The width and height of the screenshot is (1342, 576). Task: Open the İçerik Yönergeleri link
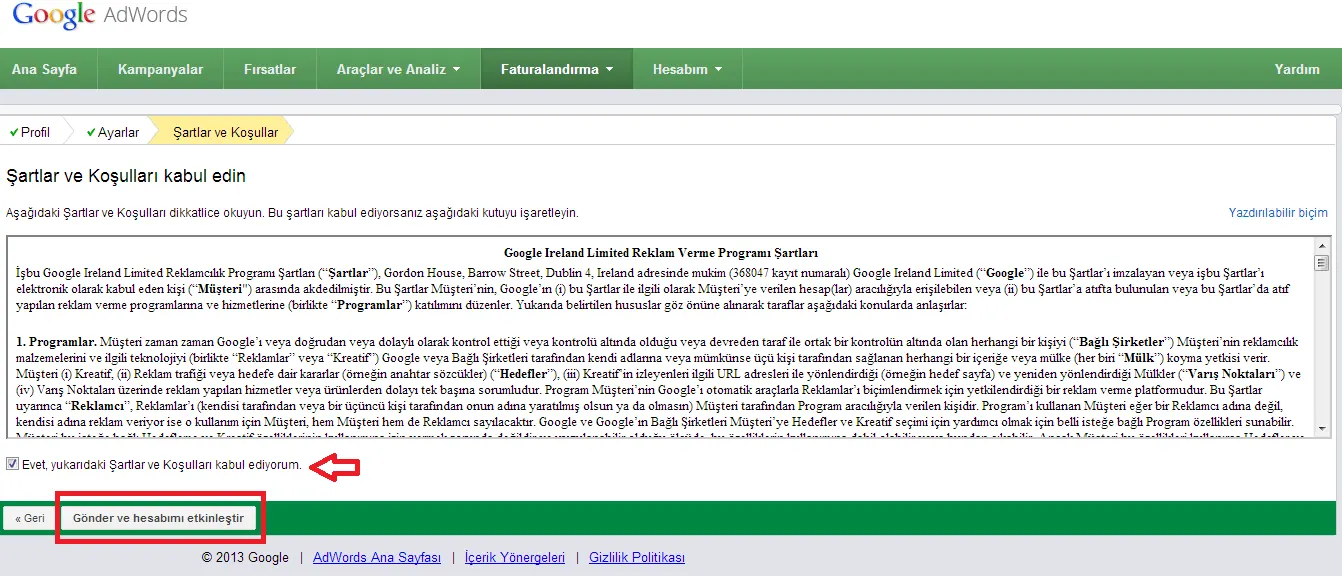[x=515, y=558]
